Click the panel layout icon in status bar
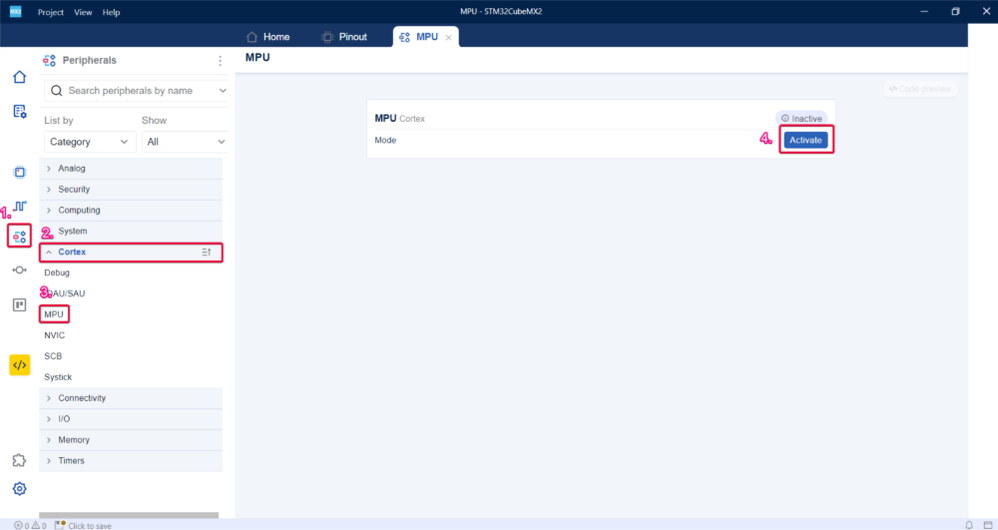This screenshot has width=998, height=530. click(988, 526)
